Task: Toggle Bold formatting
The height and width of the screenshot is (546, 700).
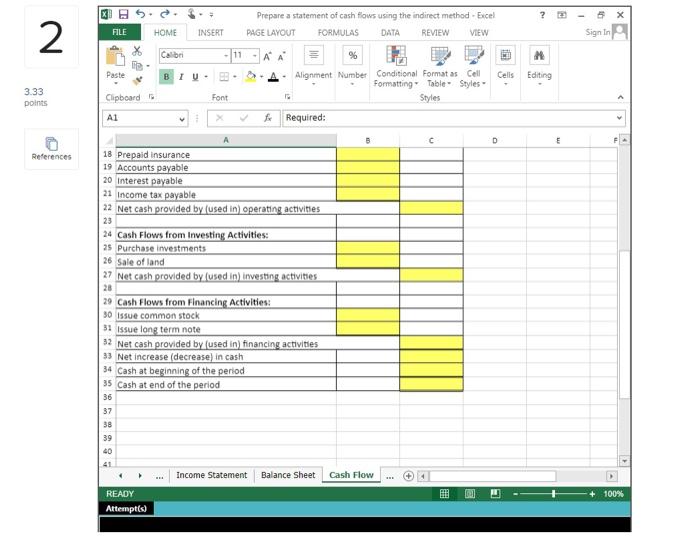Action: pyautogui.click(x=166, y=77)
